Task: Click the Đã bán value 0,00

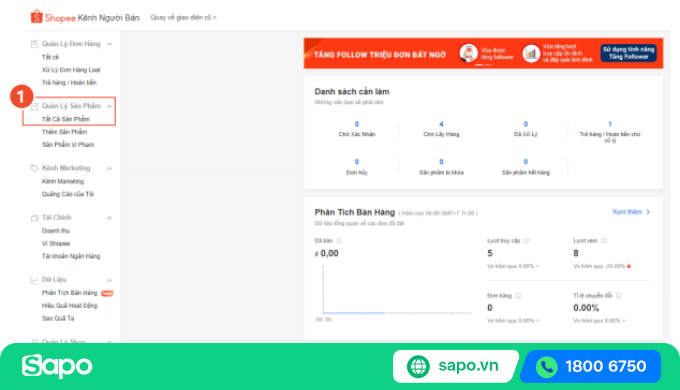Action: point(327,253)
